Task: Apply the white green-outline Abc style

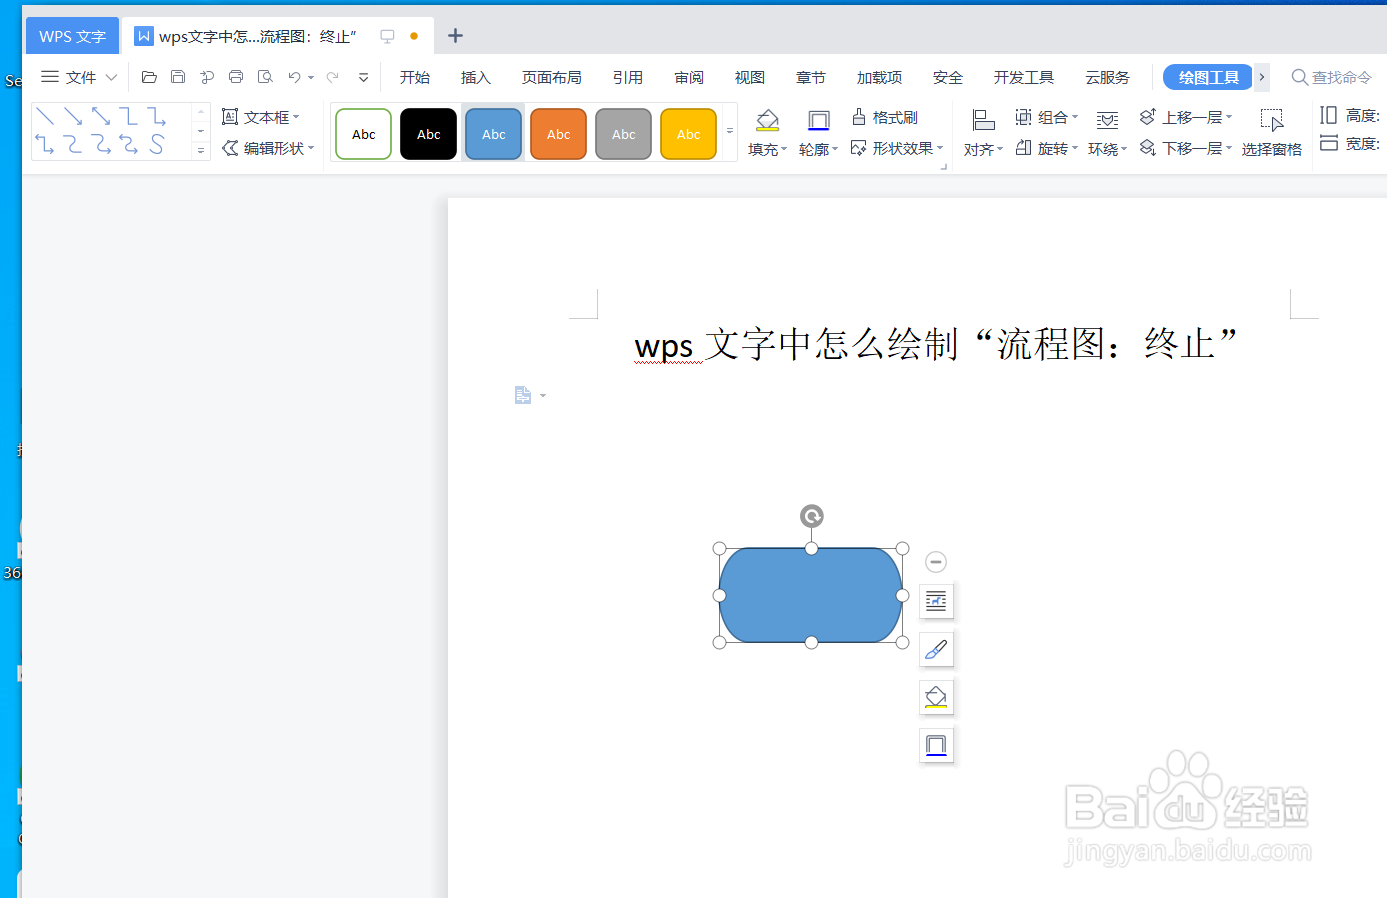Action: pos(364,134)
